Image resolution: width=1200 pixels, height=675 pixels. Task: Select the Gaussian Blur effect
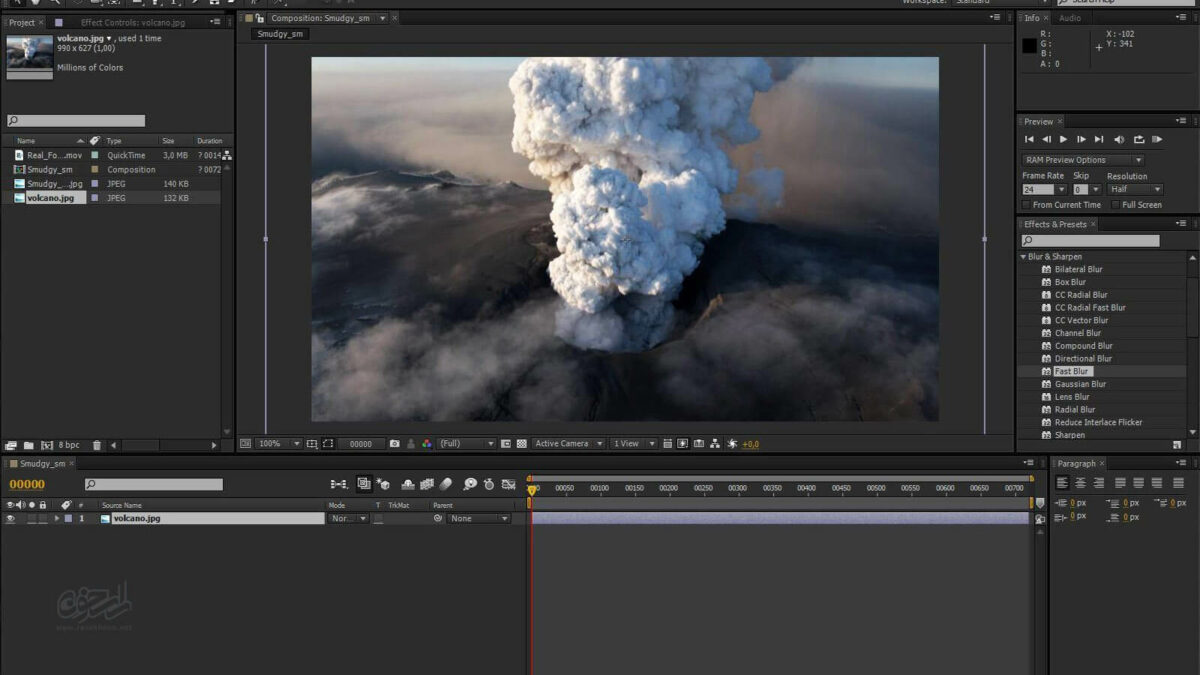(x=1080, y=384)
